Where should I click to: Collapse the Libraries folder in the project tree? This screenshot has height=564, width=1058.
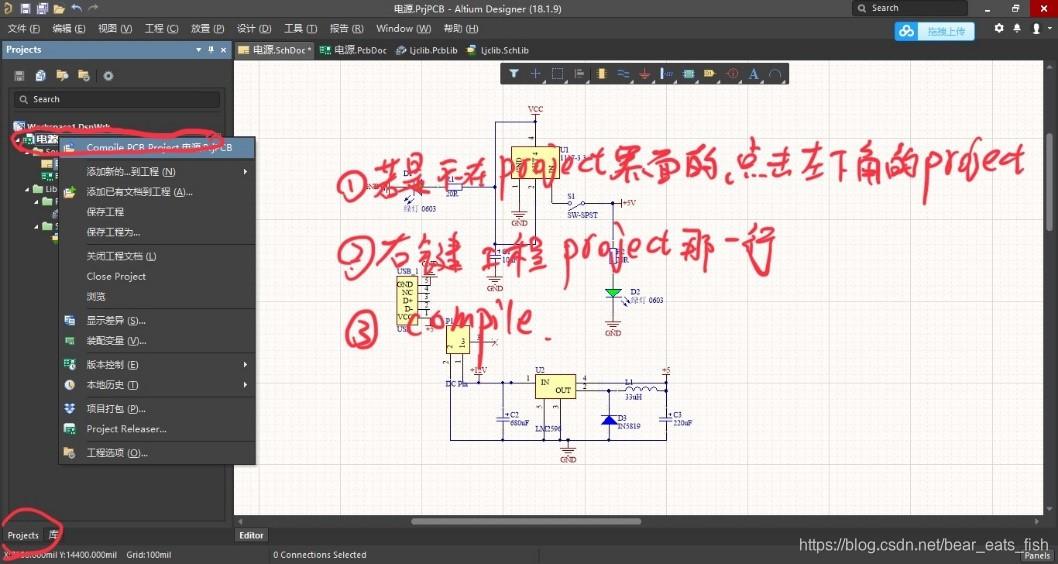pyautogui.click(x=28, y=190)
